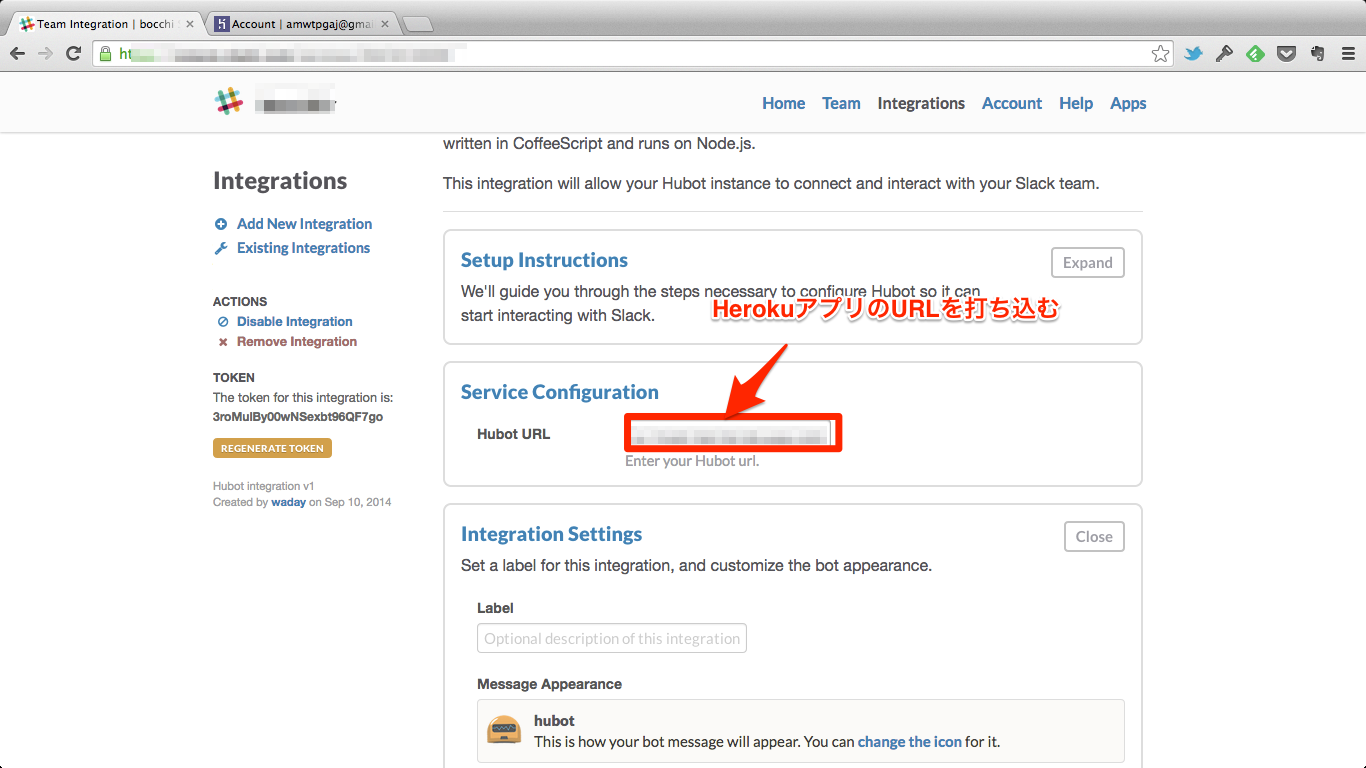This screenshot has height=768, width=1366.
Task: Follow the 'change the icon' link
Action: pos(910,742)
